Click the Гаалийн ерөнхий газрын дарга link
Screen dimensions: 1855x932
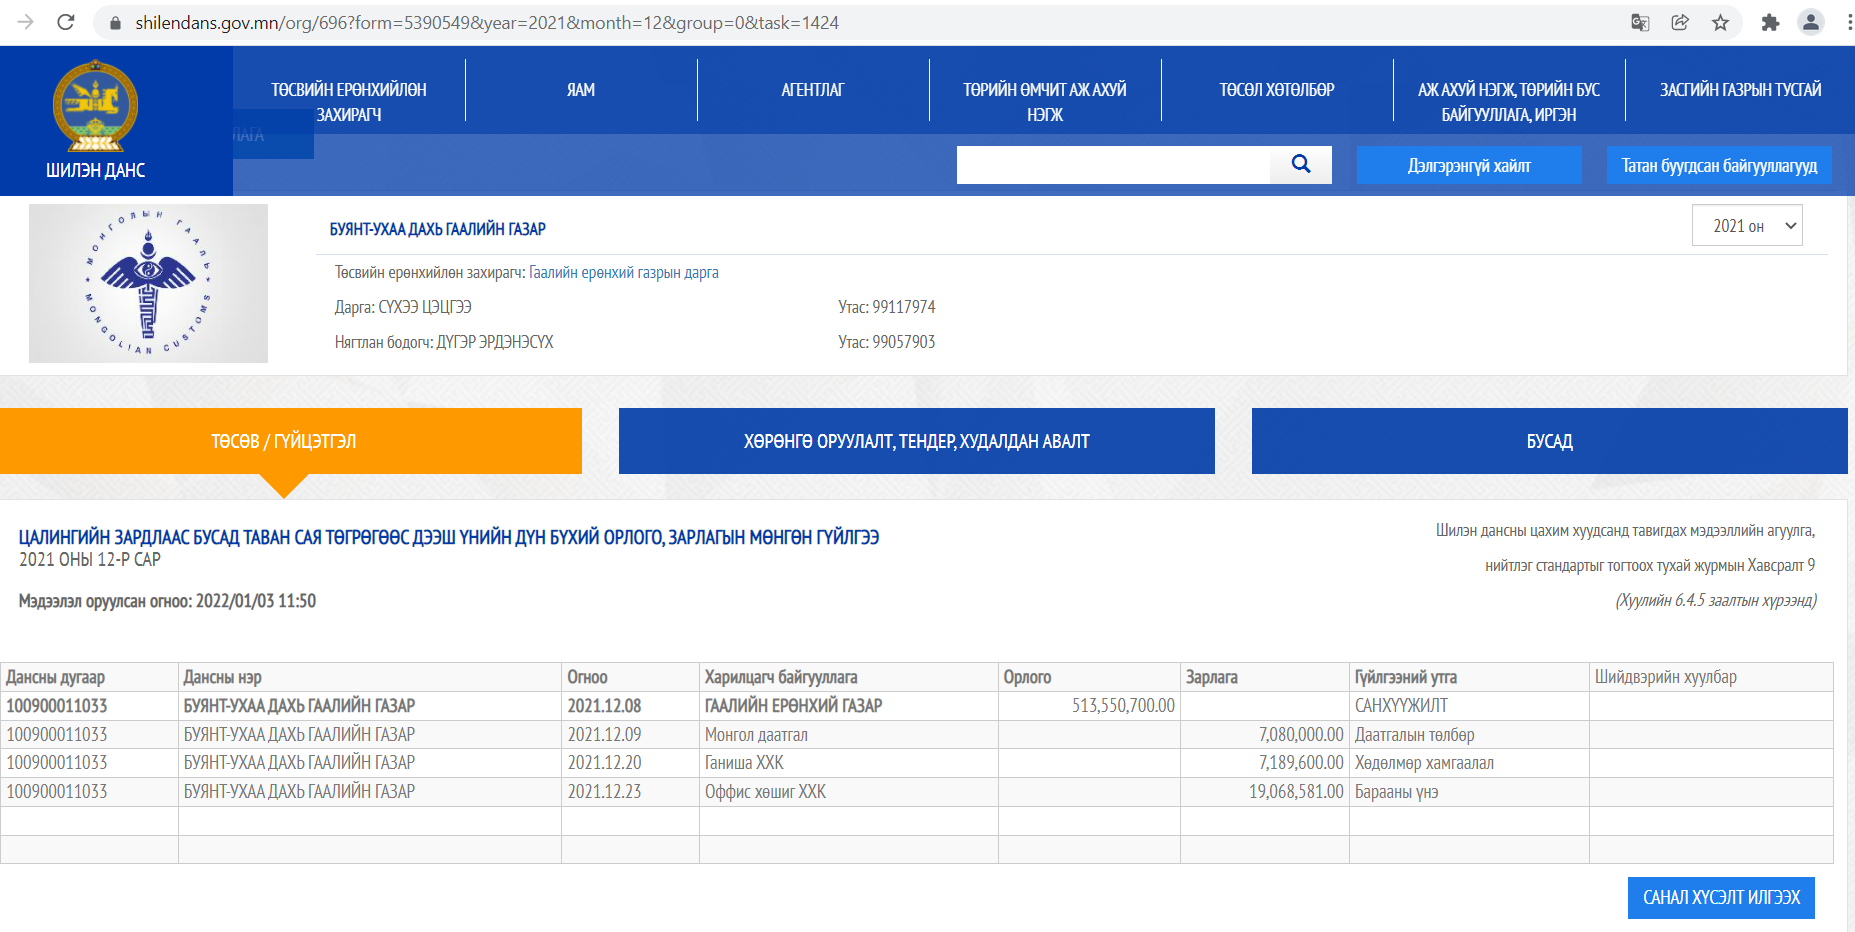coord(623,272)
